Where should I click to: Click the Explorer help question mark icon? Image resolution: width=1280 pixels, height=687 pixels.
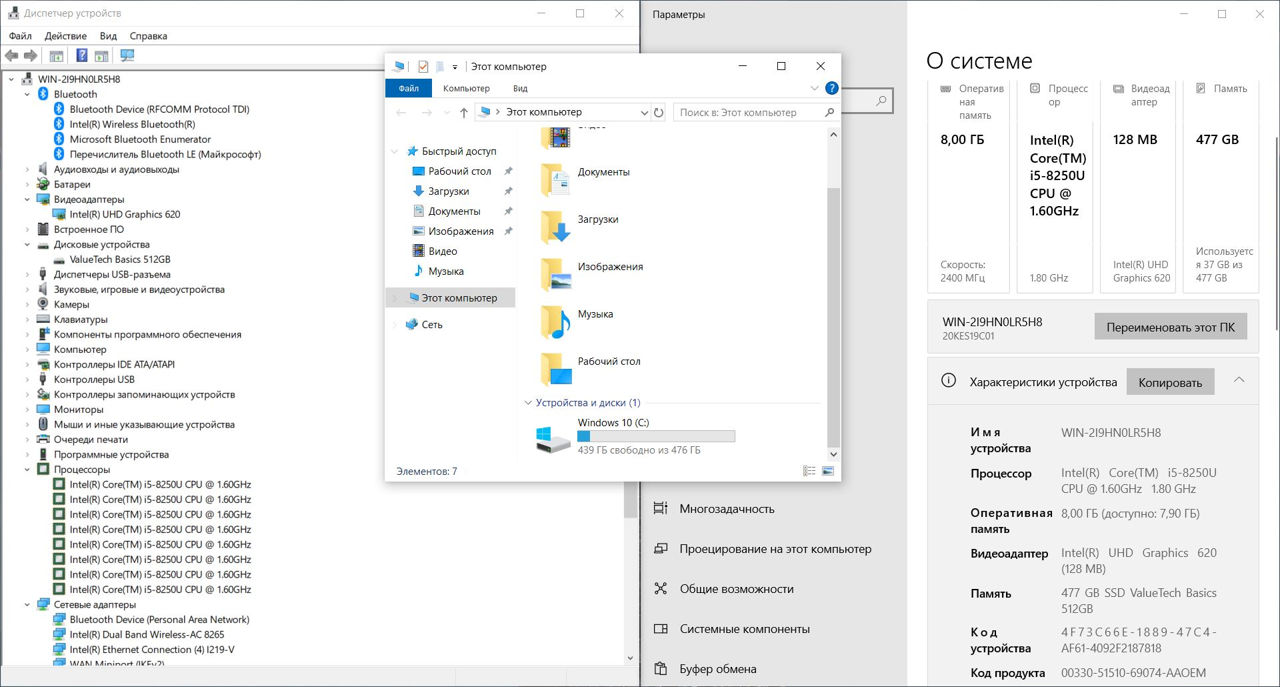coord(831,88)
